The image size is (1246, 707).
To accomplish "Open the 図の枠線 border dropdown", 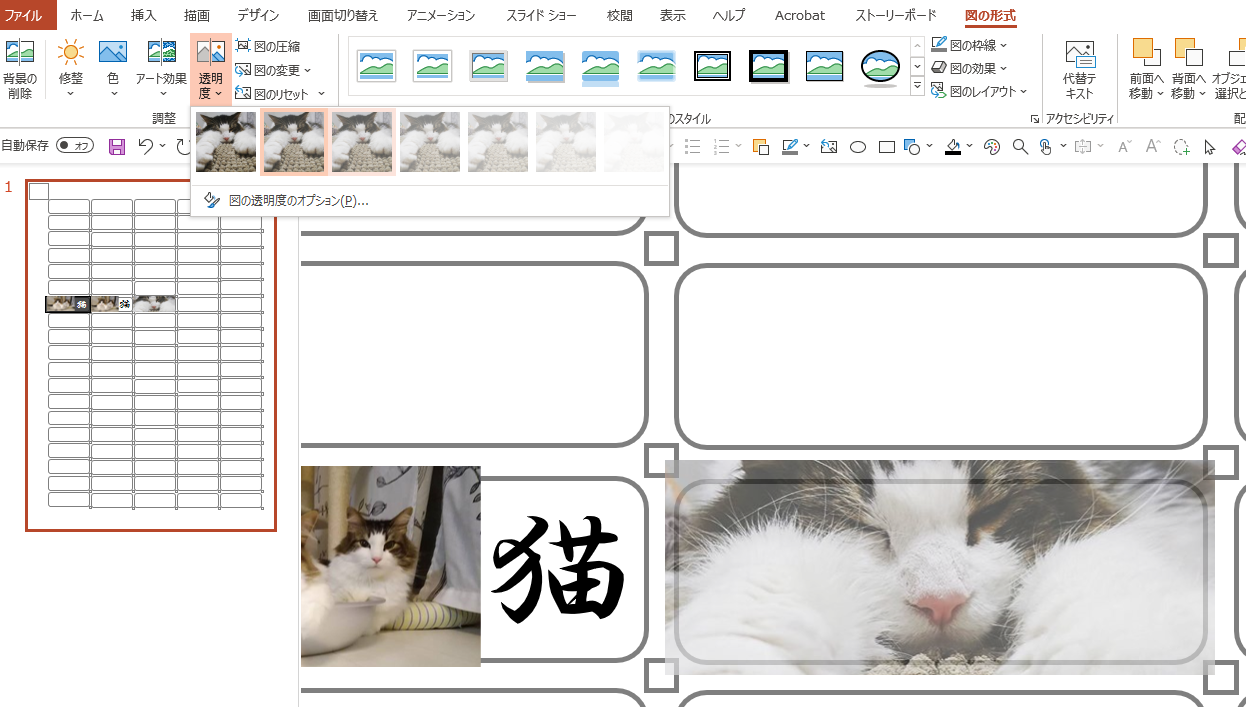I will tap(969, 45).
